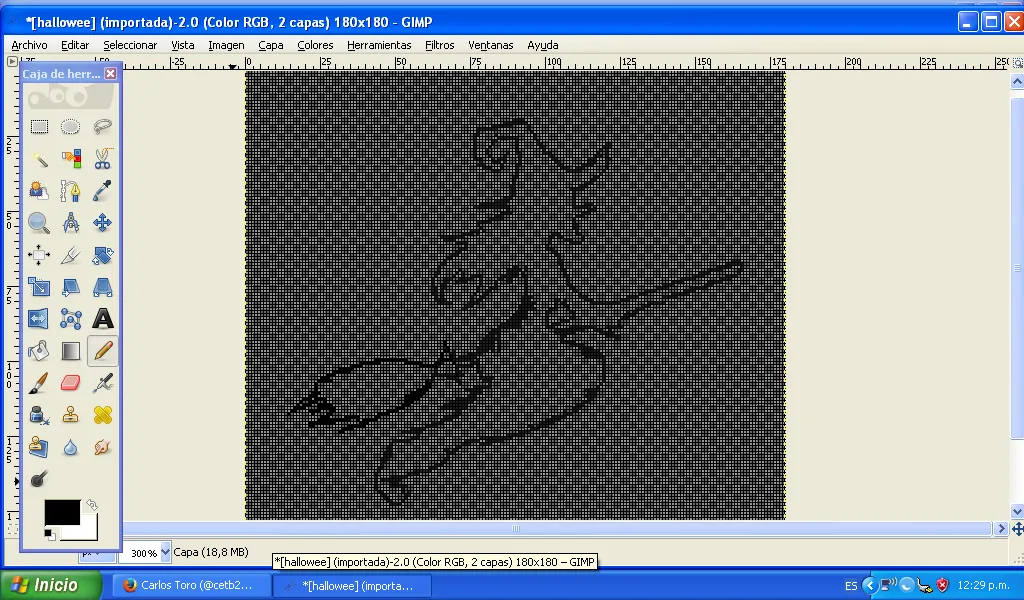The image size is (1024, 600).
Task: Open the Ayuda menu
Action: (x=543, y=45)
